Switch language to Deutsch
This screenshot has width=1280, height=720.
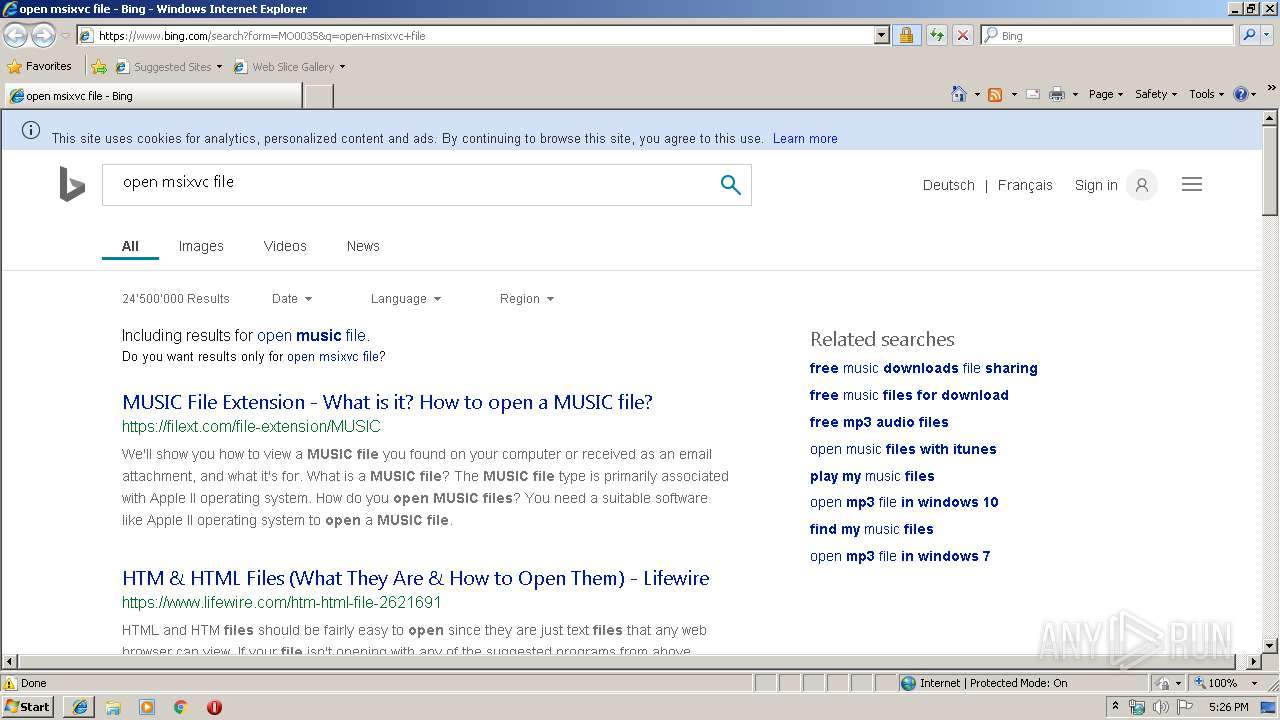[948, 185]
